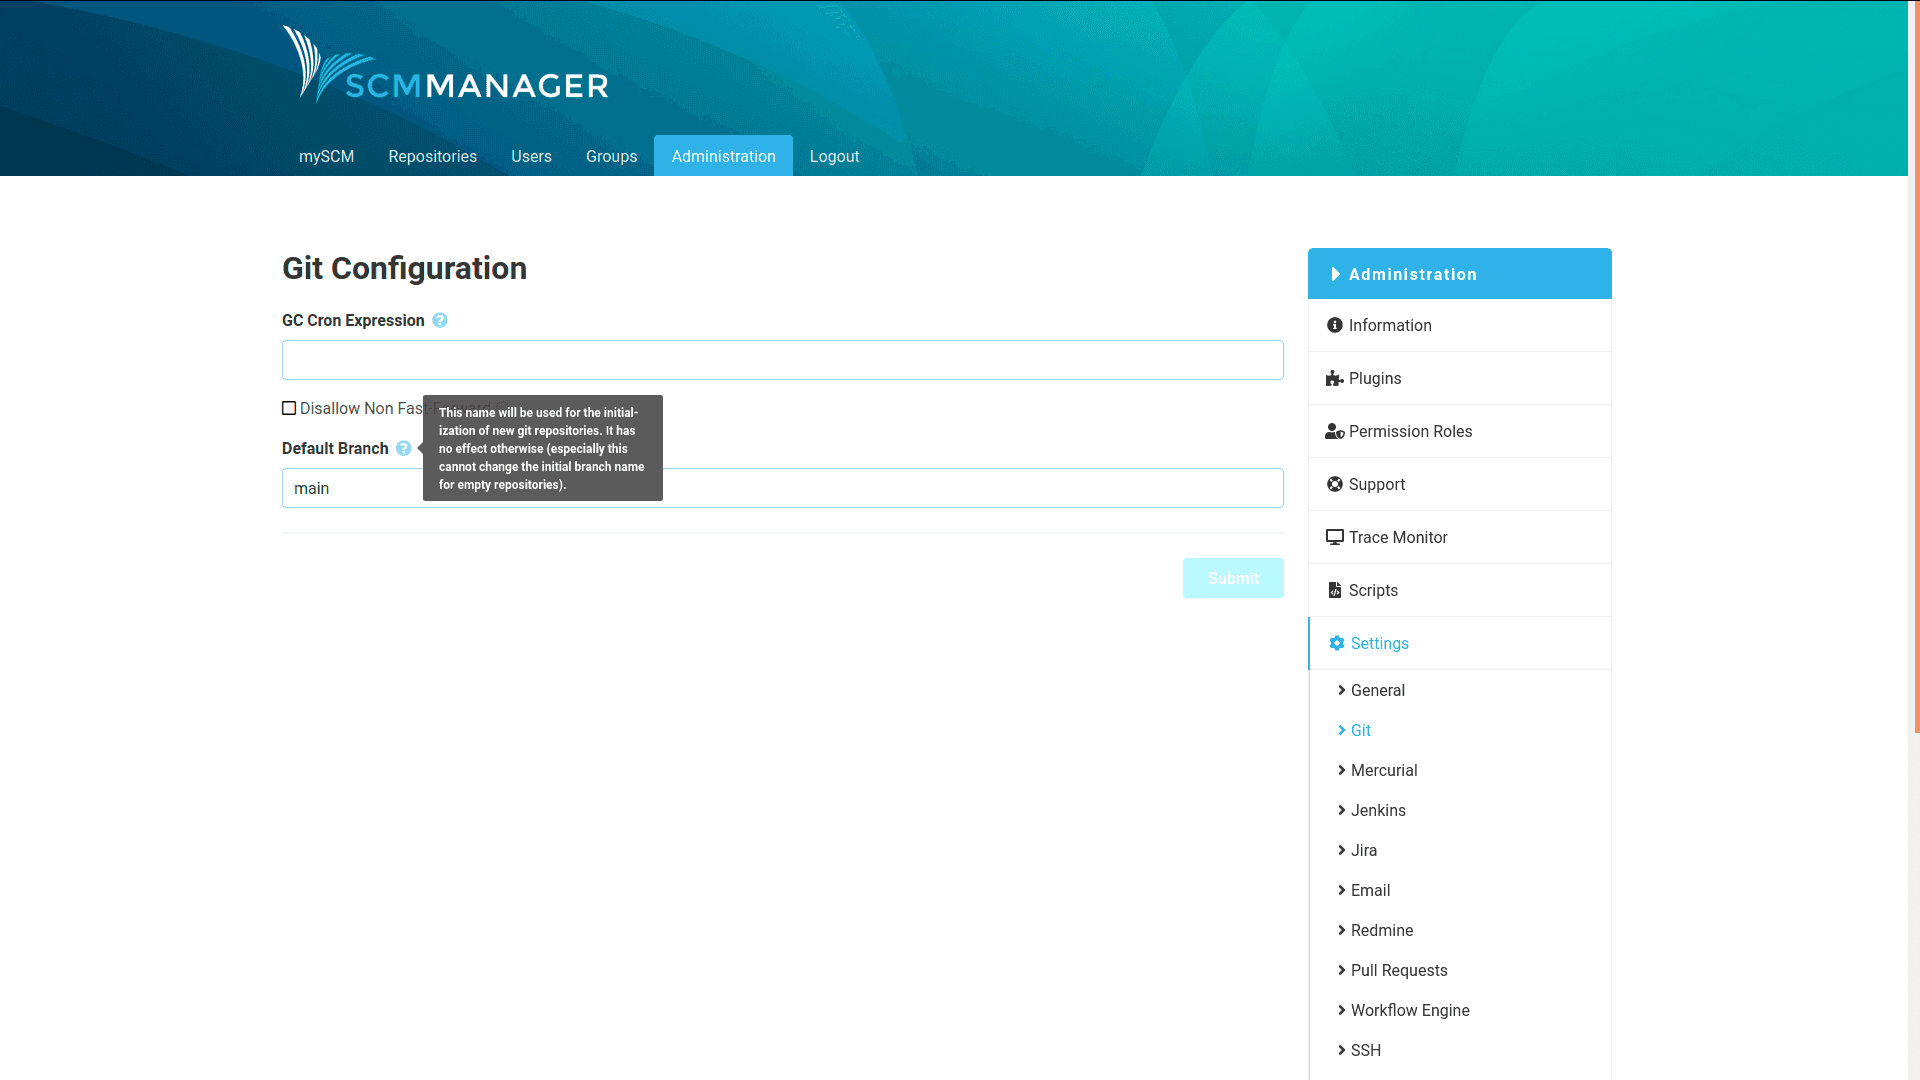Click the Permission Roles icon
The width and height of the screenshot is (1920, 1080).
point(1335,431)
